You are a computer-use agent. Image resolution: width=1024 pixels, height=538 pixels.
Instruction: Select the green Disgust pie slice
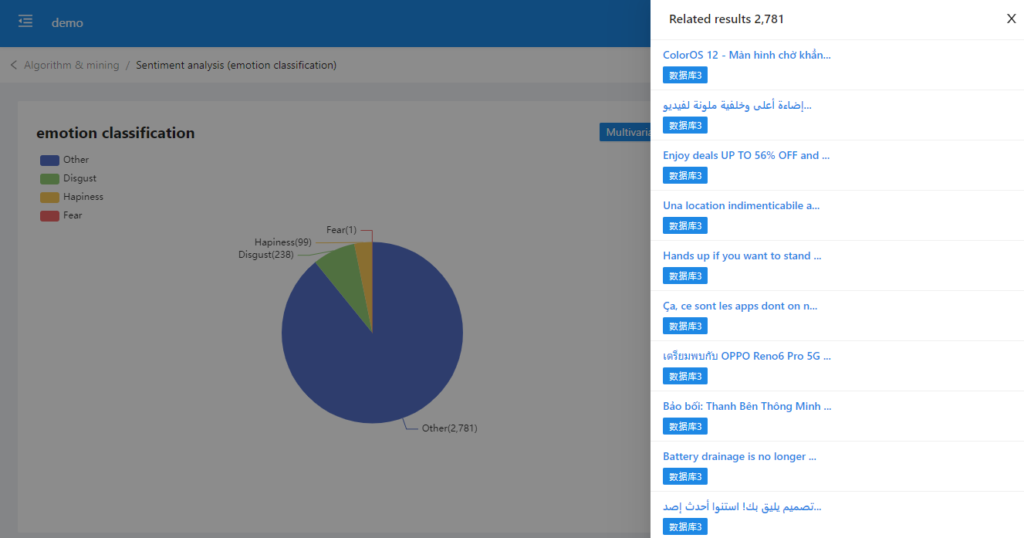pyautogui.click(x=338, y=267)
